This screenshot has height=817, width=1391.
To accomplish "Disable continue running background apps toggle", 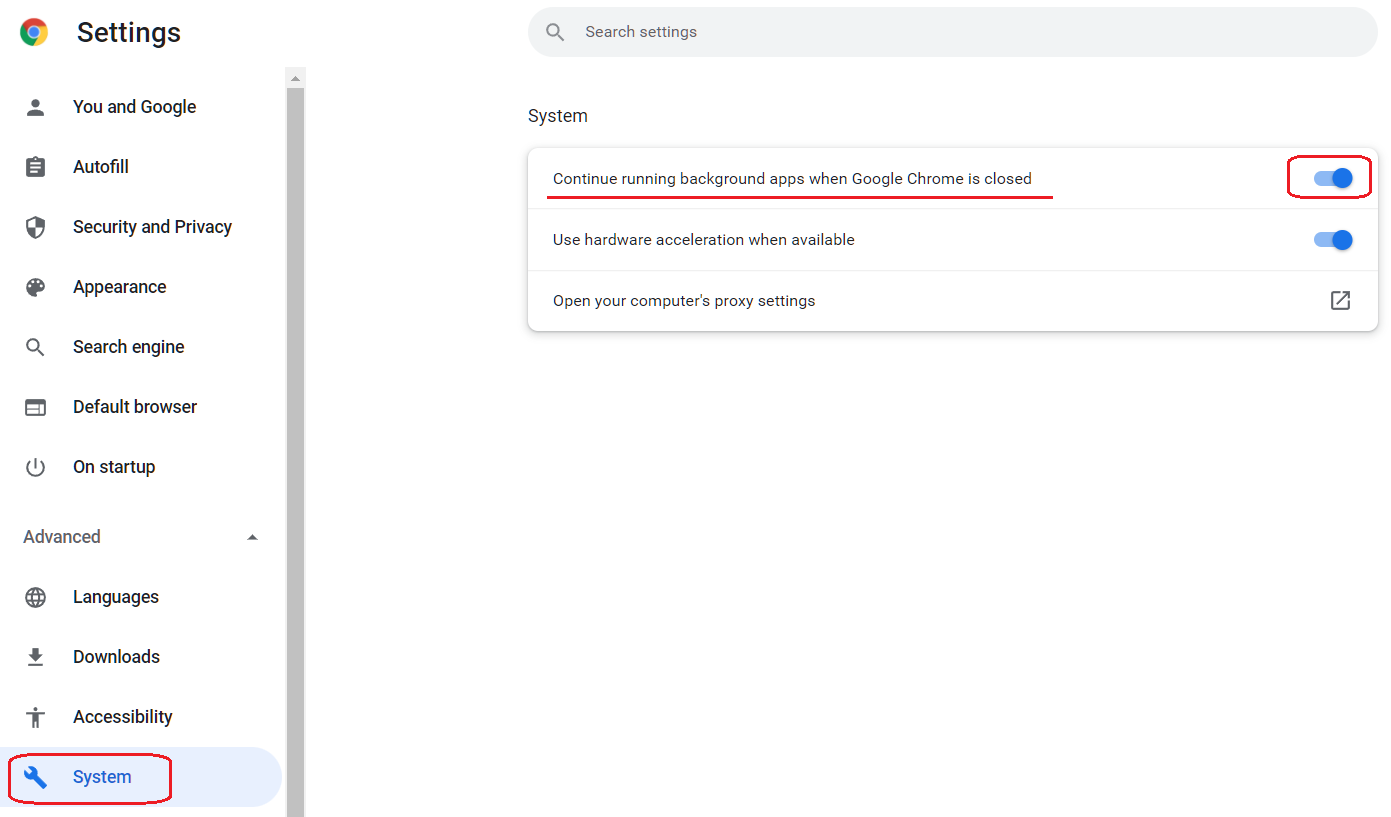I will (1333, 178).
